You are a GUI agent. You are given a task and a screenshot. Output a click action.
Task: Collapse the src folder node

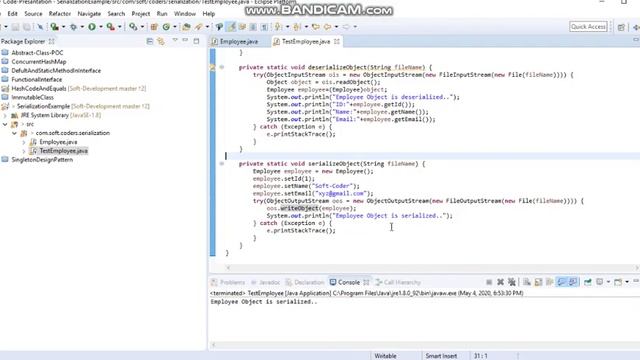[x=5, y=124]
